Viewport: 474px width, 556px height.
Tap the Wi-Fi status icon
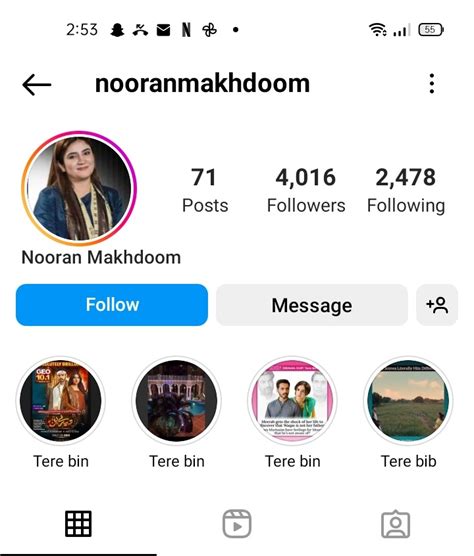click(x=378, y=29)
